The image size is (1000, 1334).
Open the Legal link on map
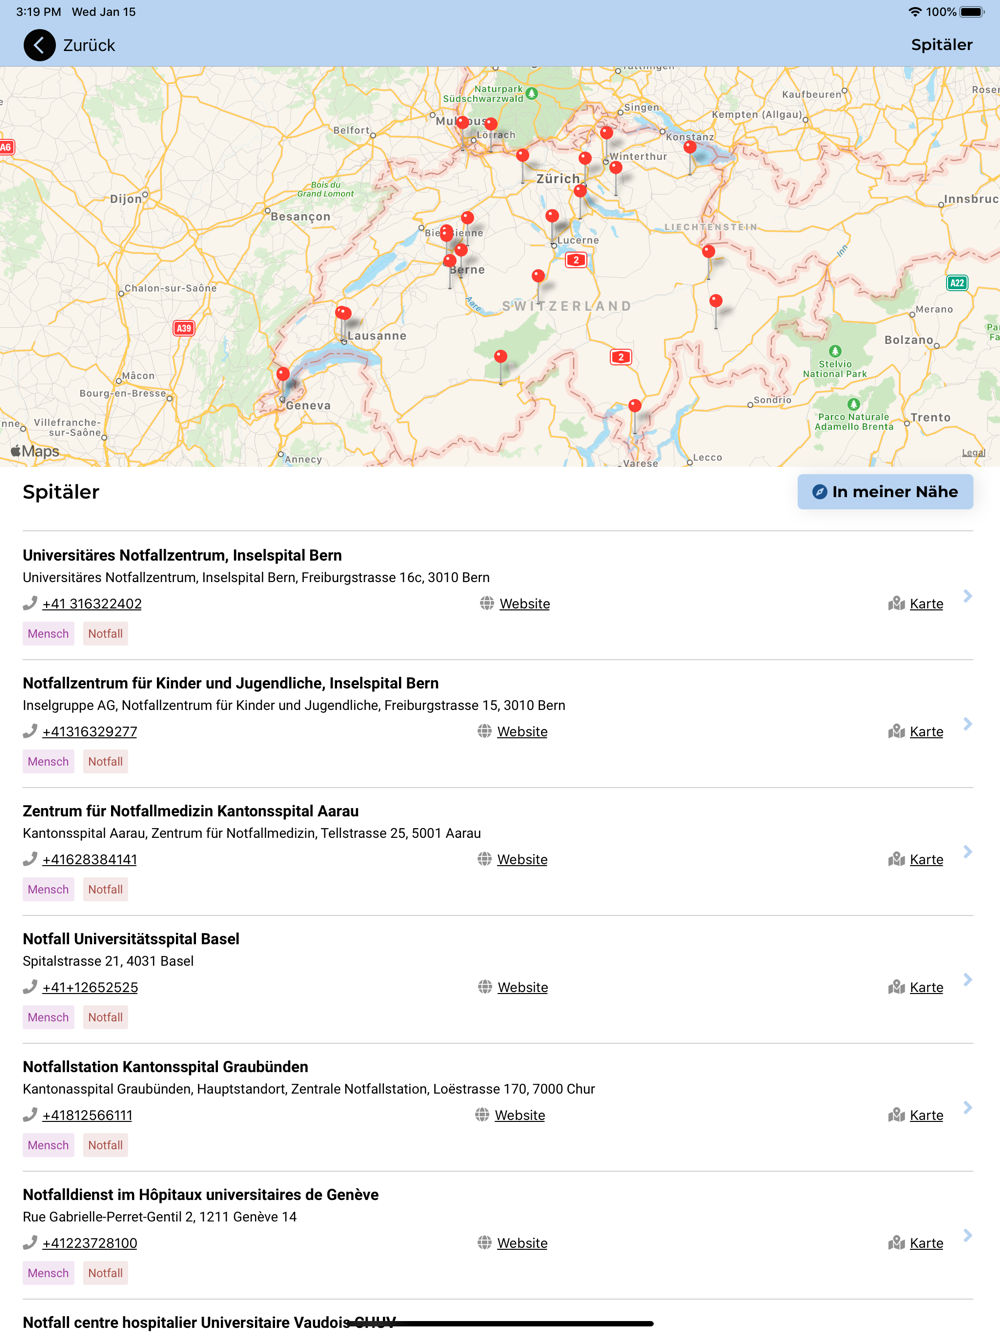point(973,453)
